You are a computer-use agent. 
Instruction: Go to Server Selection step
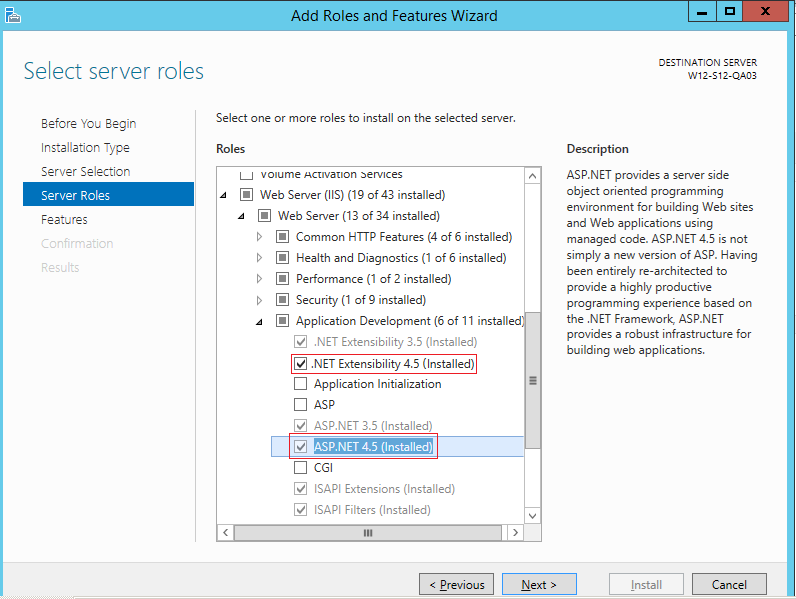(x=85, y=172)
